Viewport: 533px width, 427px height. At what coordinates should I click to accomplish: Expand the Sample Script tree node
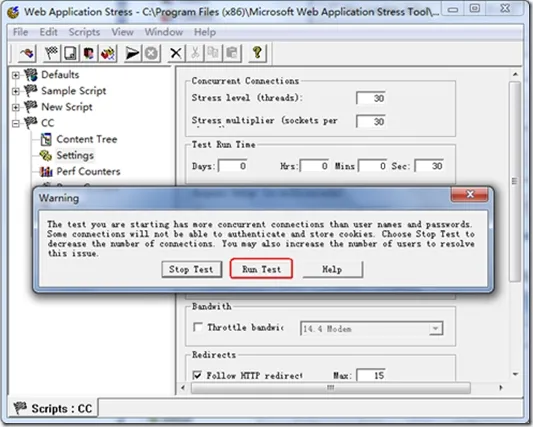[16, 91]
